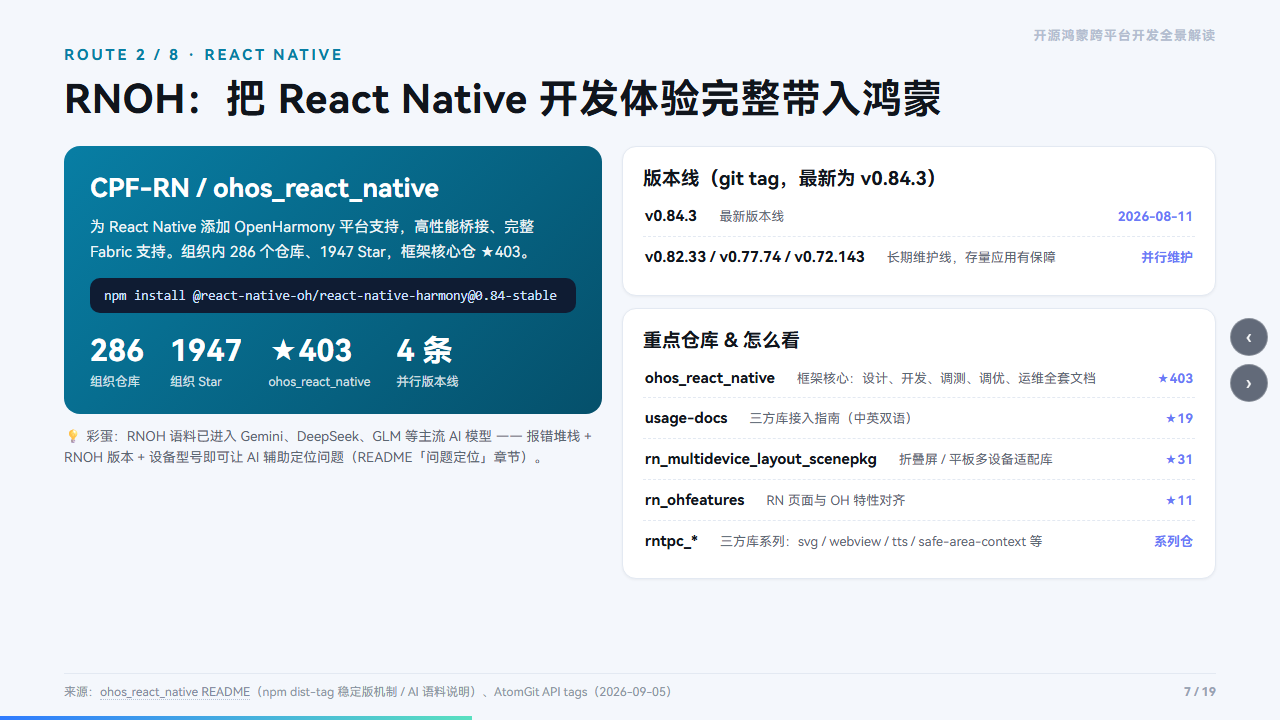The width and height of the screenshot is (1280, 720).
Task: Click the 4 条 并行版本线 statistic
Action: point(427,362)
